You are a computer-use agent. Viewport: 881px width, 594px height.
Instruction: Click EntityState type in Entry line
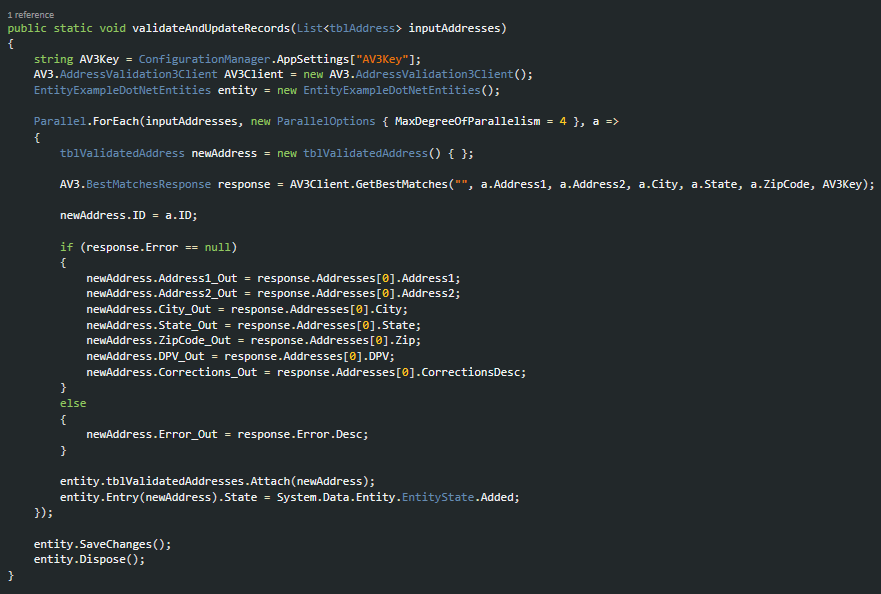coord(438,497)
